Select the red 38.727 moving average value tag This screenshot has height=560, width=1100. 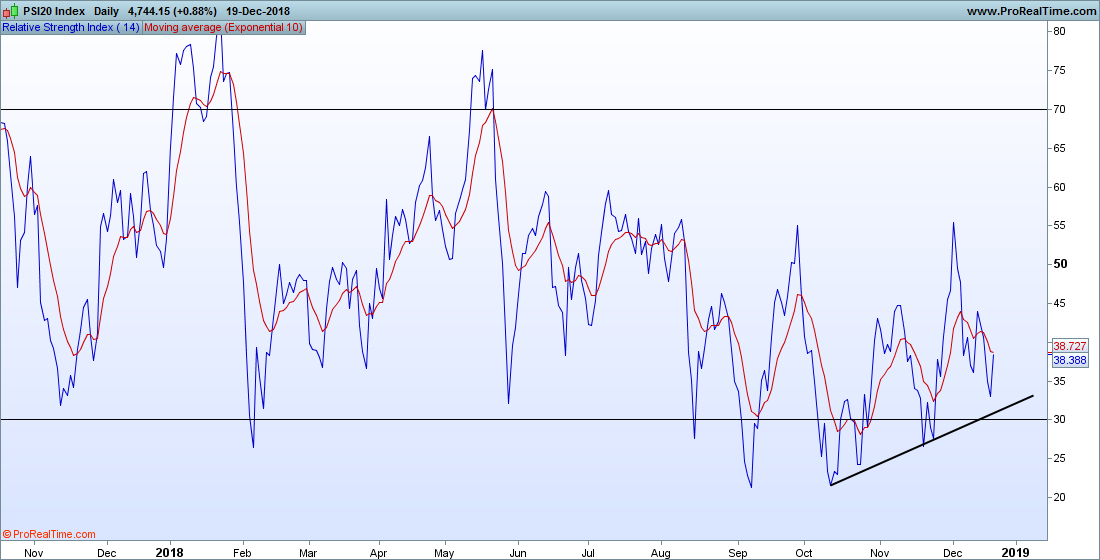(x=1070, y=346)
